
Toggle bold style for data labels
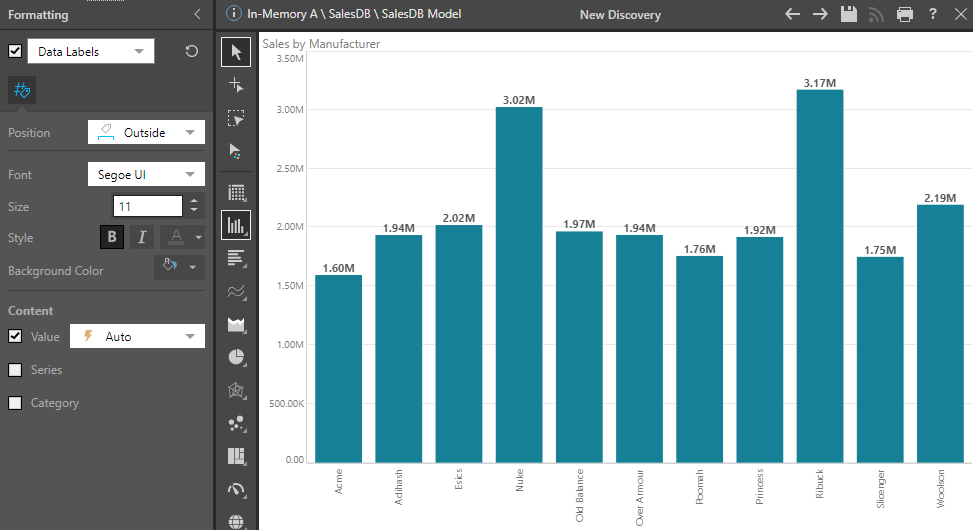(112, 237)
